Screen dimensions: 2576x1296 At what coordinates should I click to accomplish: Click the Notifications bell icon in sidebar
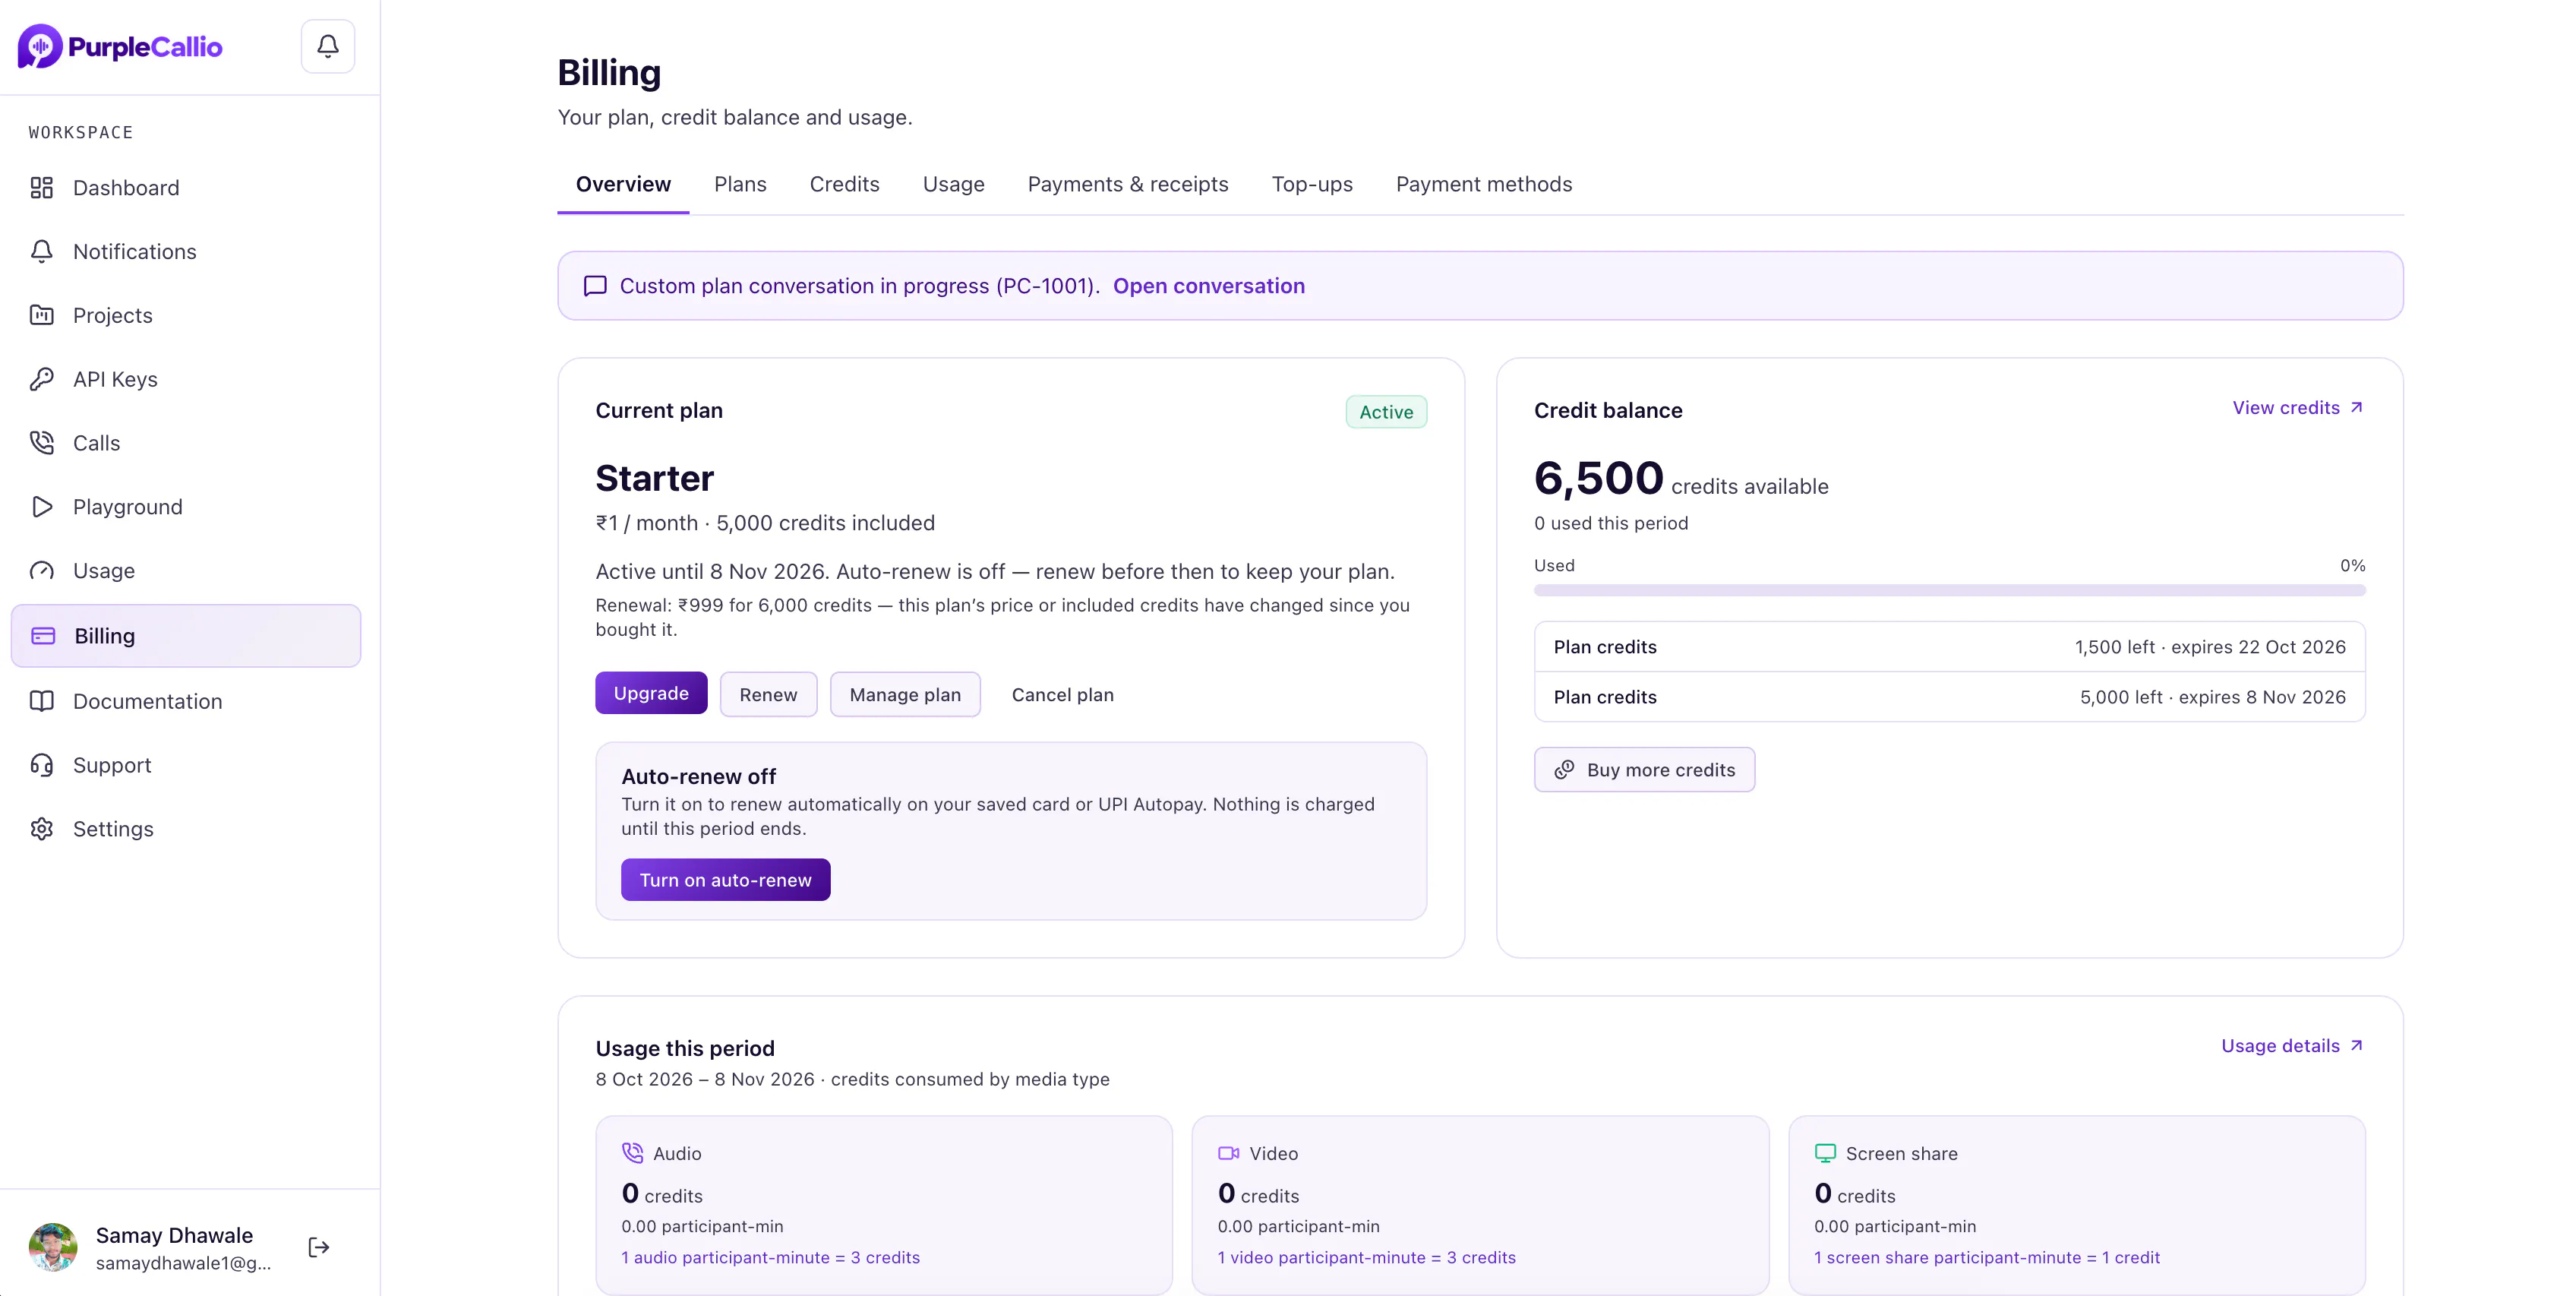[41, 252]
